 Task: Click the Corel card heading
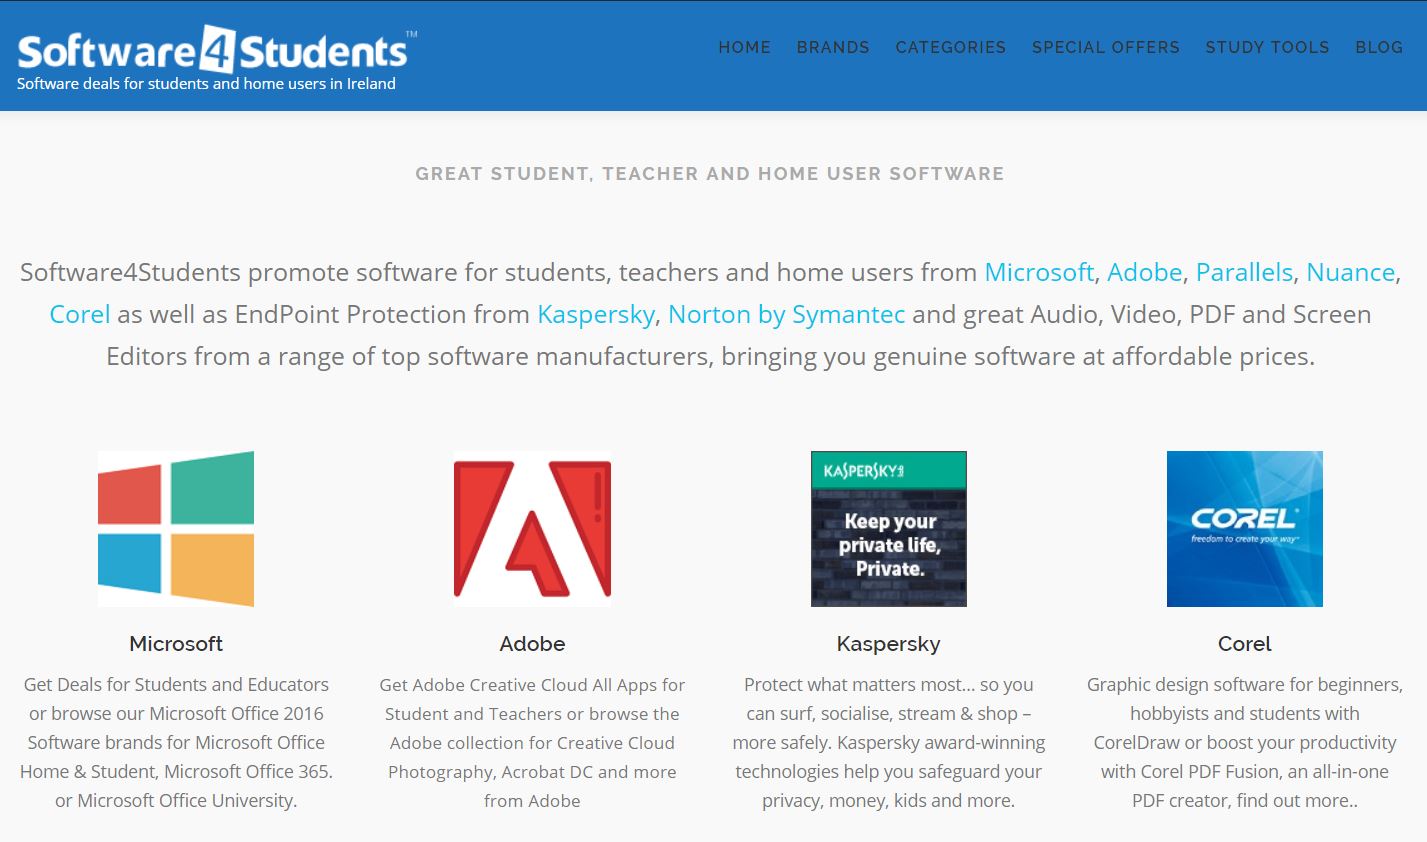(x=1245, y=644)
